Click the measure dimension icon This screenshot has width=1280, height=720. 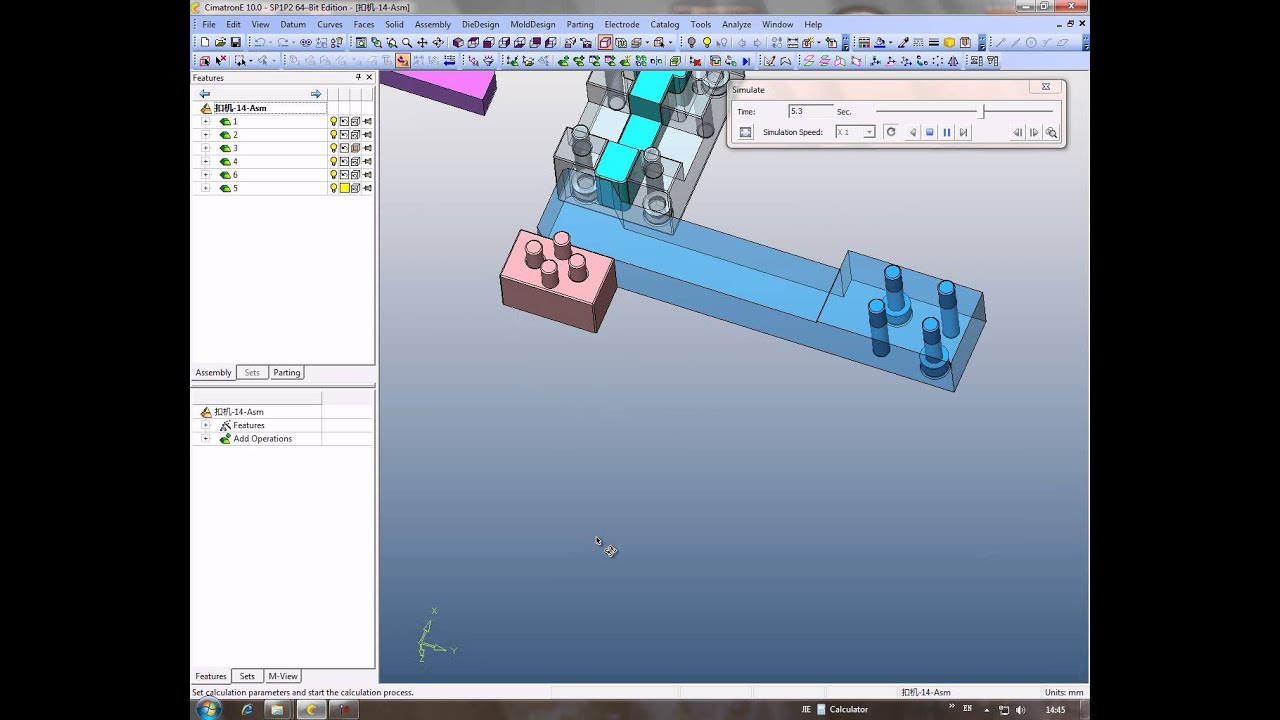pyautogui.click(x=792, y=42)
